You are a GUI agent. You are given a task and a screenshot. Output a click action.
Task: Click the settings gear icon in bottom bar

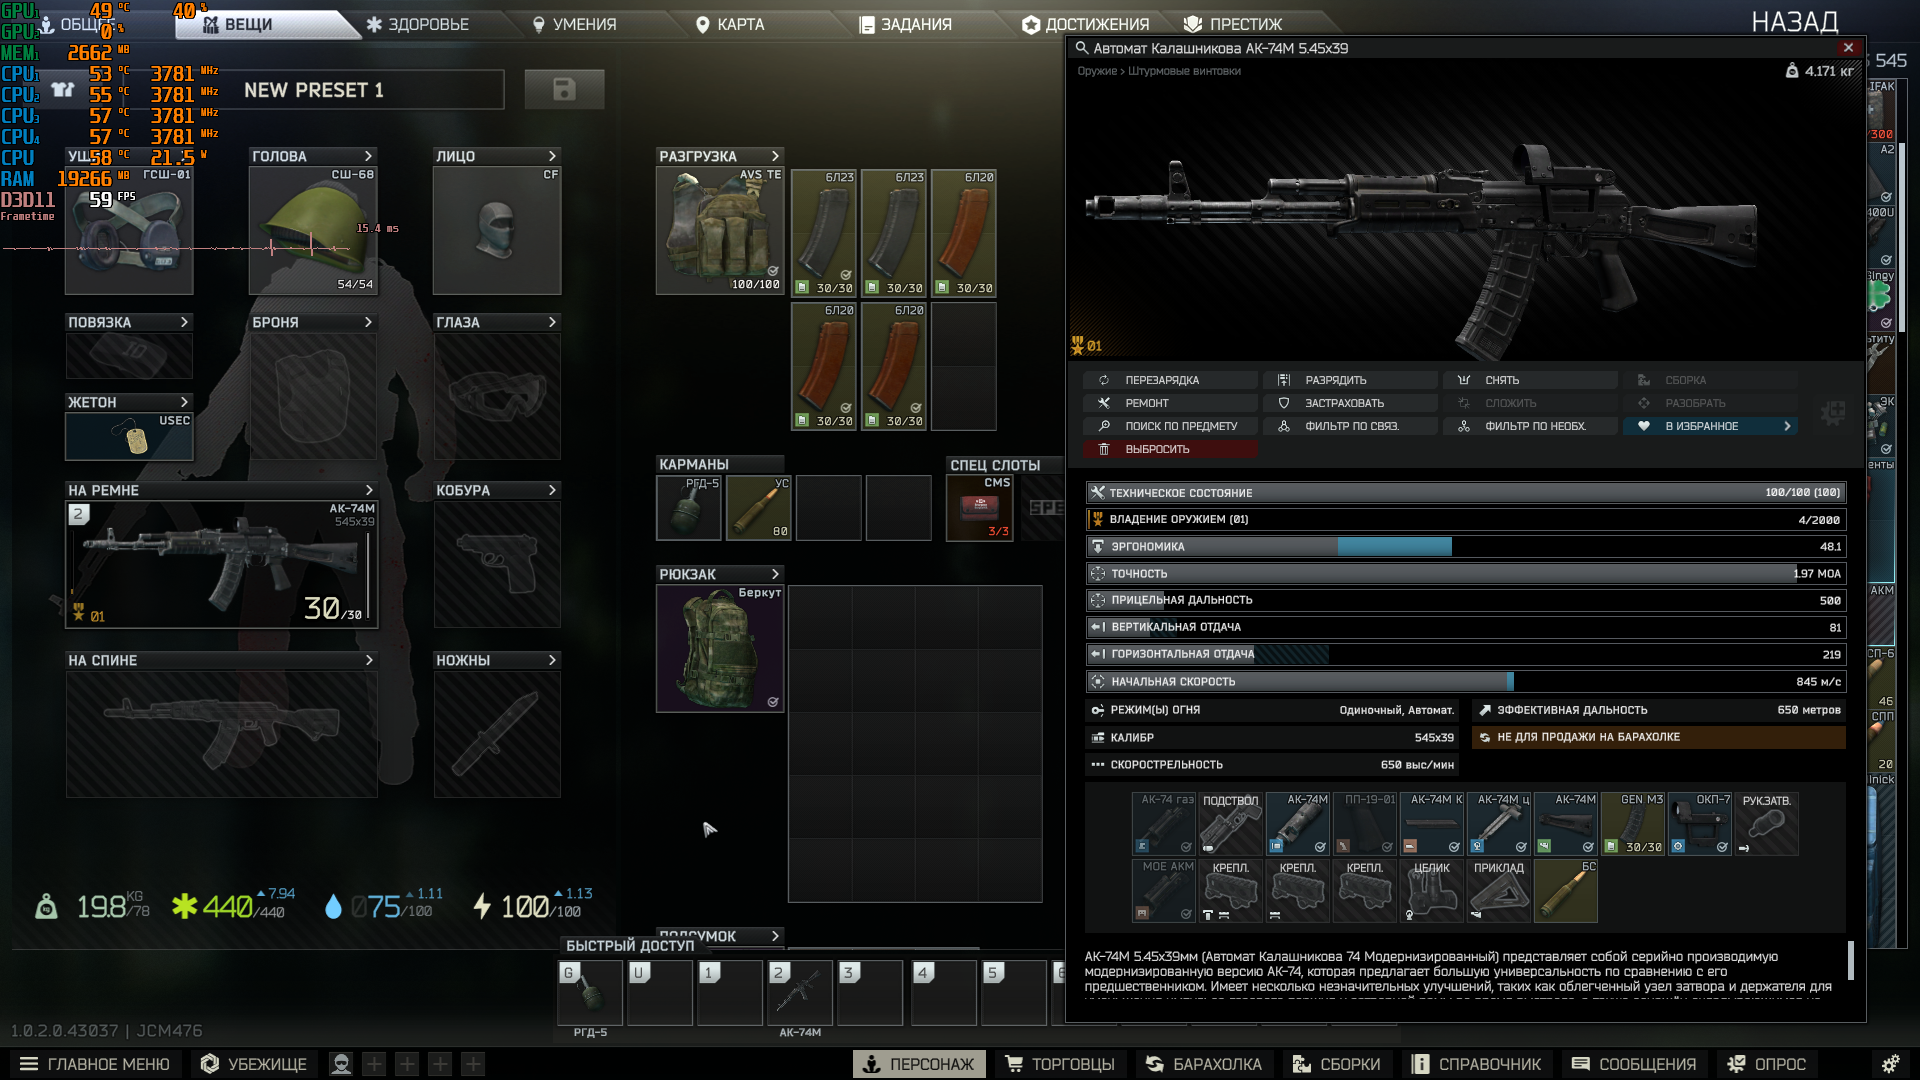(x=1889, y=1064)
